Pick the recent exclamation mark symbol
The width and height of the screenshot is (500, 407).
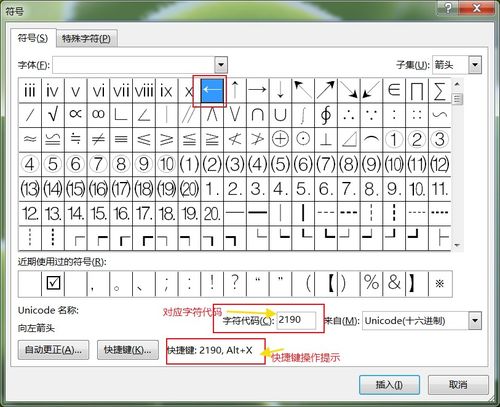[x=212, y=284]
